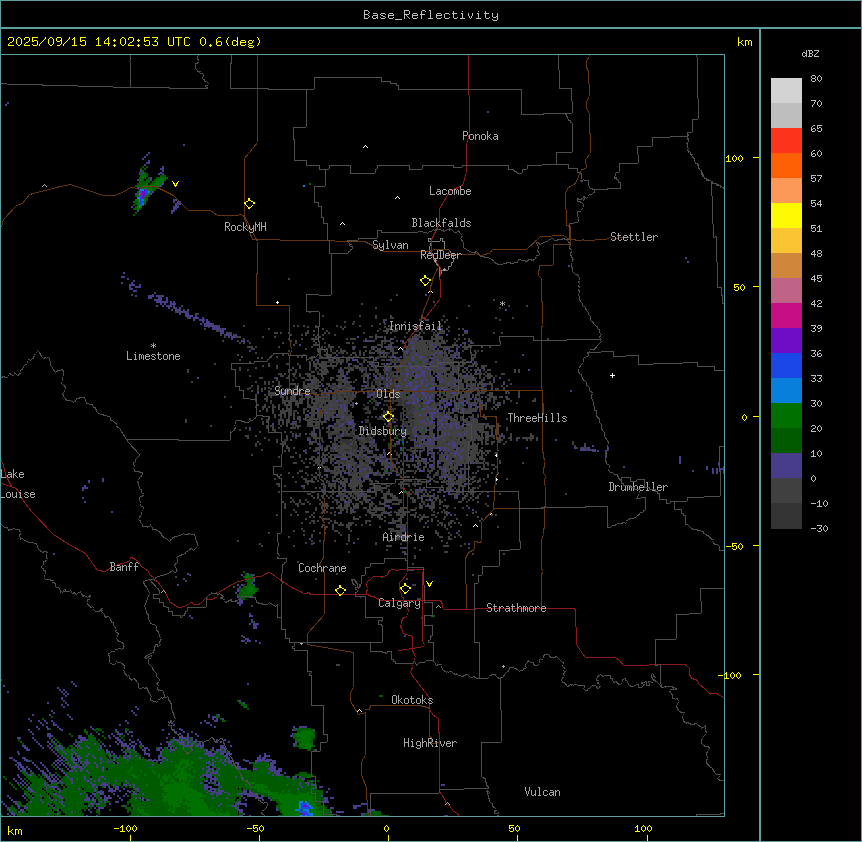
Task: Click the white plus marker west of Drumheller
Action: pyautogui.click(x=612, y=375)
